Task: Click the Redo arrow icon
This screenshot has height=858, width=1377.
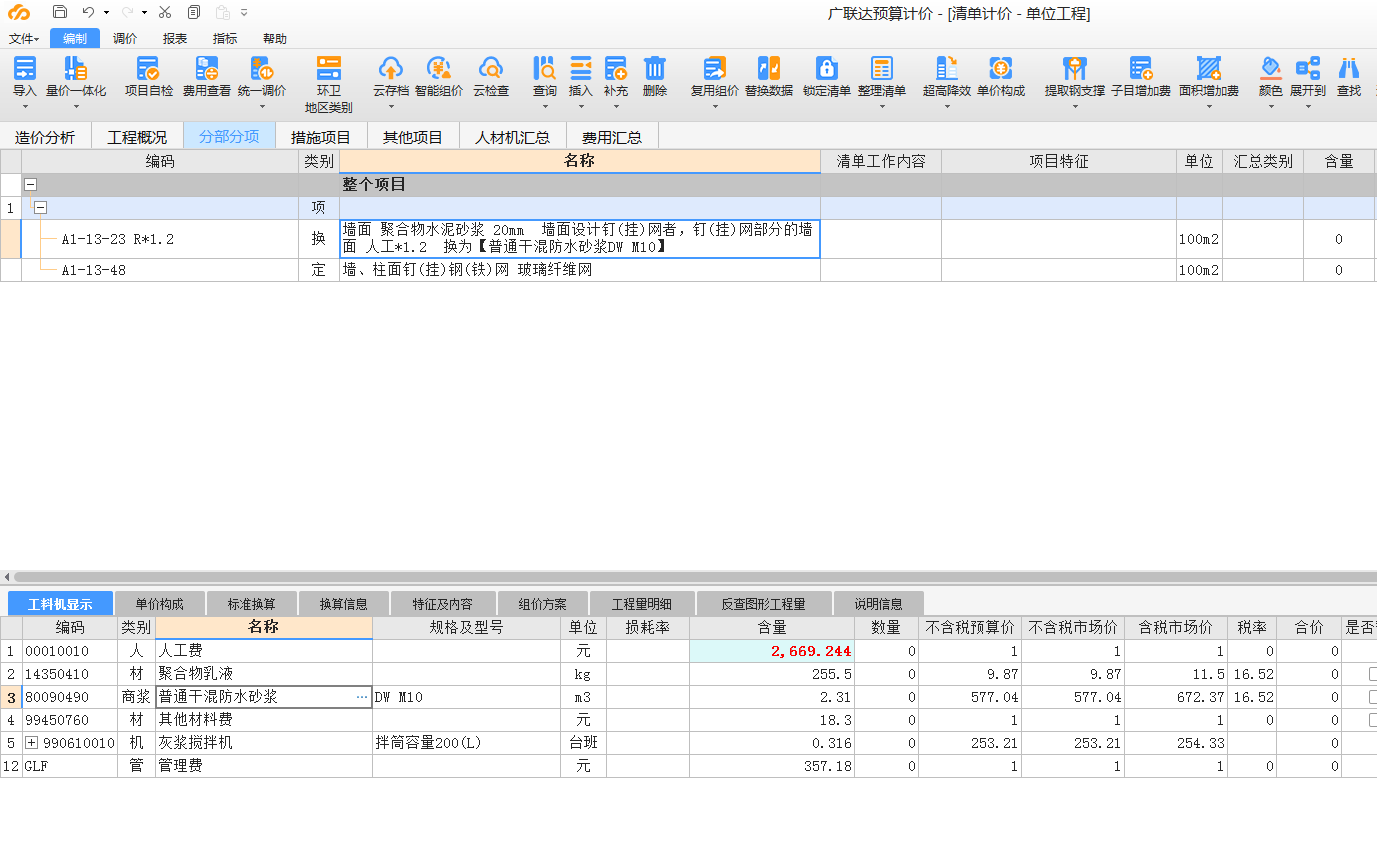Action: coord(127,13)
